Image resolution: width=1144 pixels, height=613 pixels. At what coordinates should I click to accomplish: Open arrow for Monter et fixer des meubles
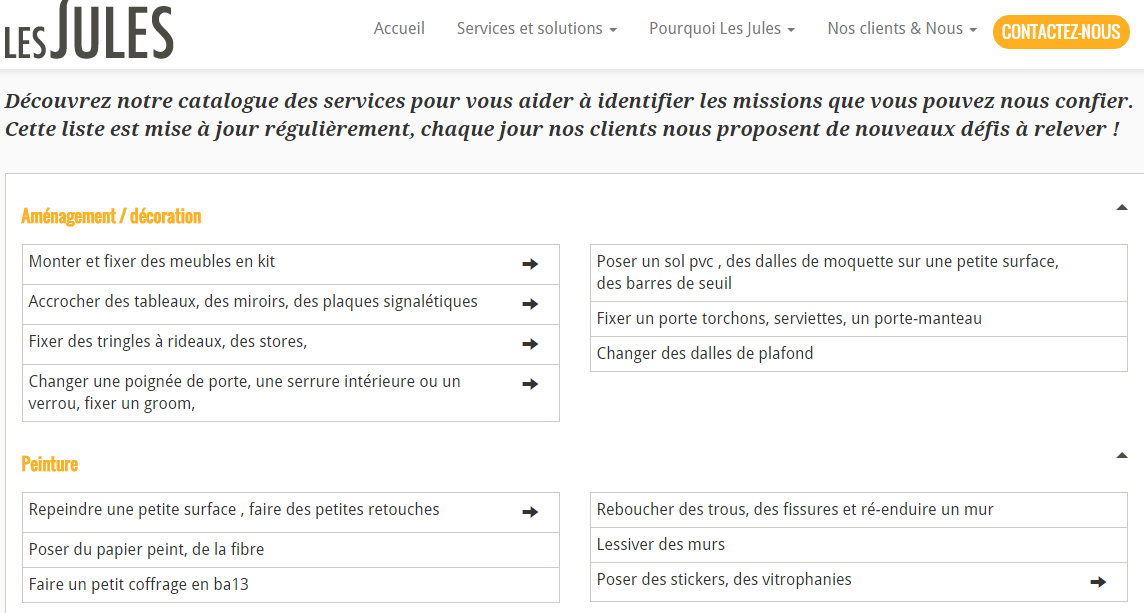pos(530,264)
